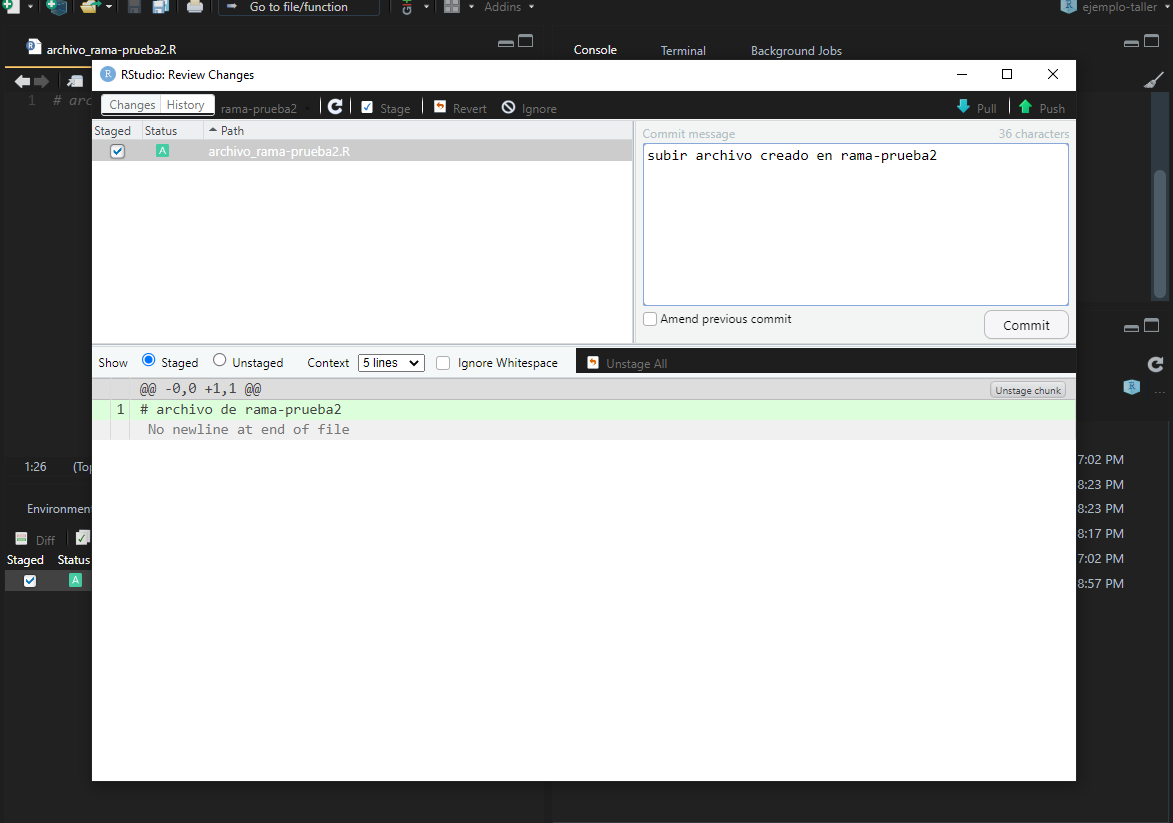Viewport: 1173px width, 823px height.
Task: Click the diff line '# archivo de rama-prueba2'
Action: tap(240, 409)
